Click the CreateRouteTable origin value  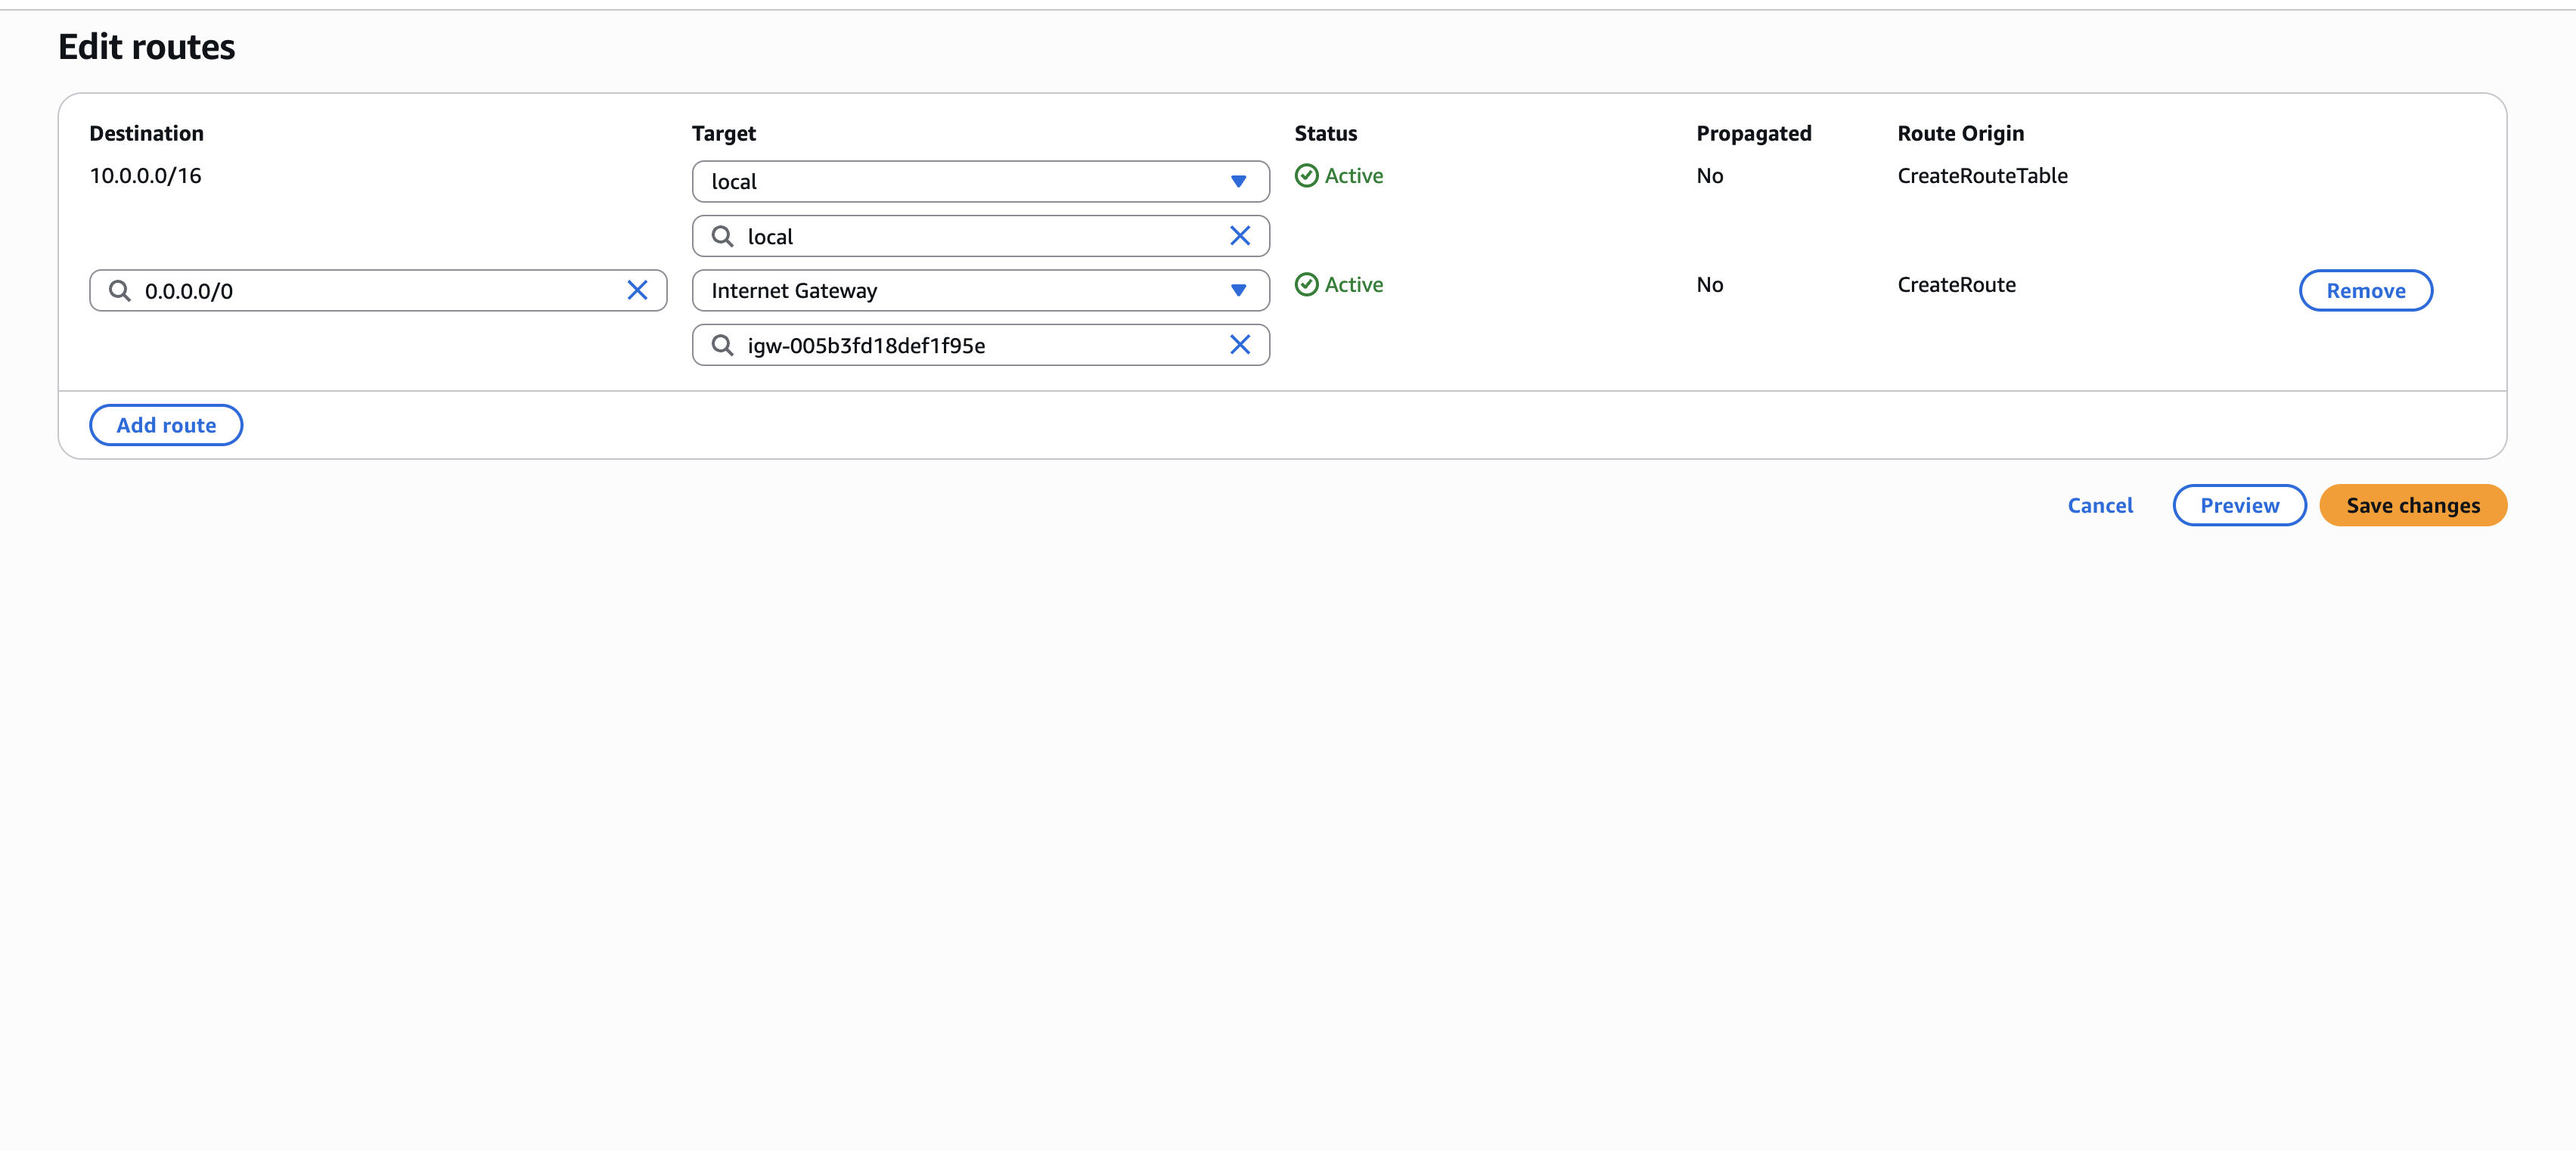1982,176
